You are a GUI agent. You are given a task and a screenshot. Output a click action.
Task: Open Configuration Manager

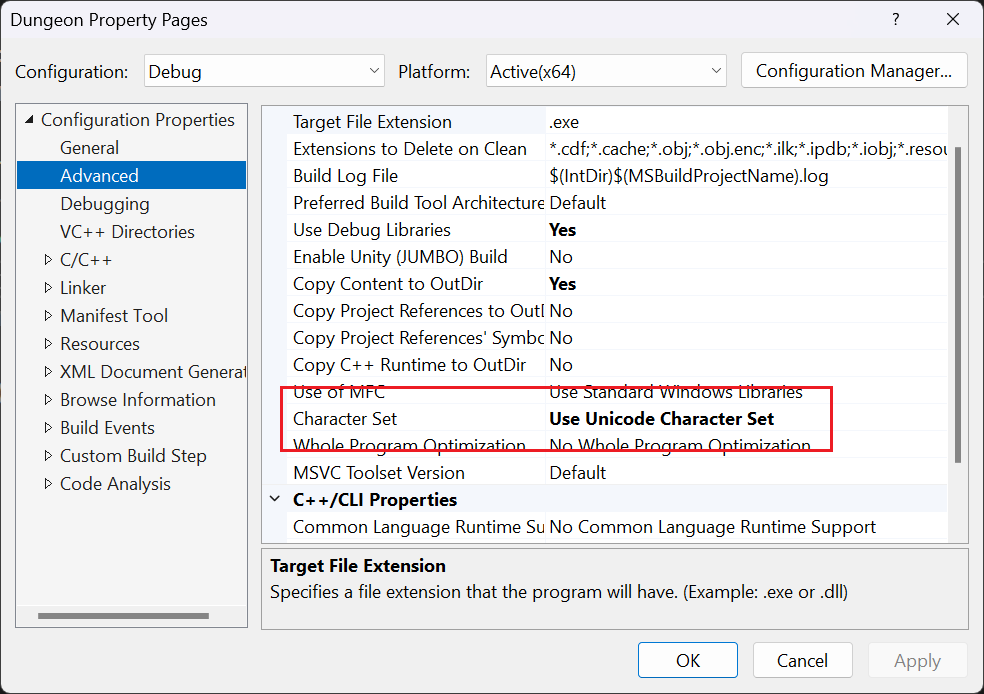coord(853,71)
